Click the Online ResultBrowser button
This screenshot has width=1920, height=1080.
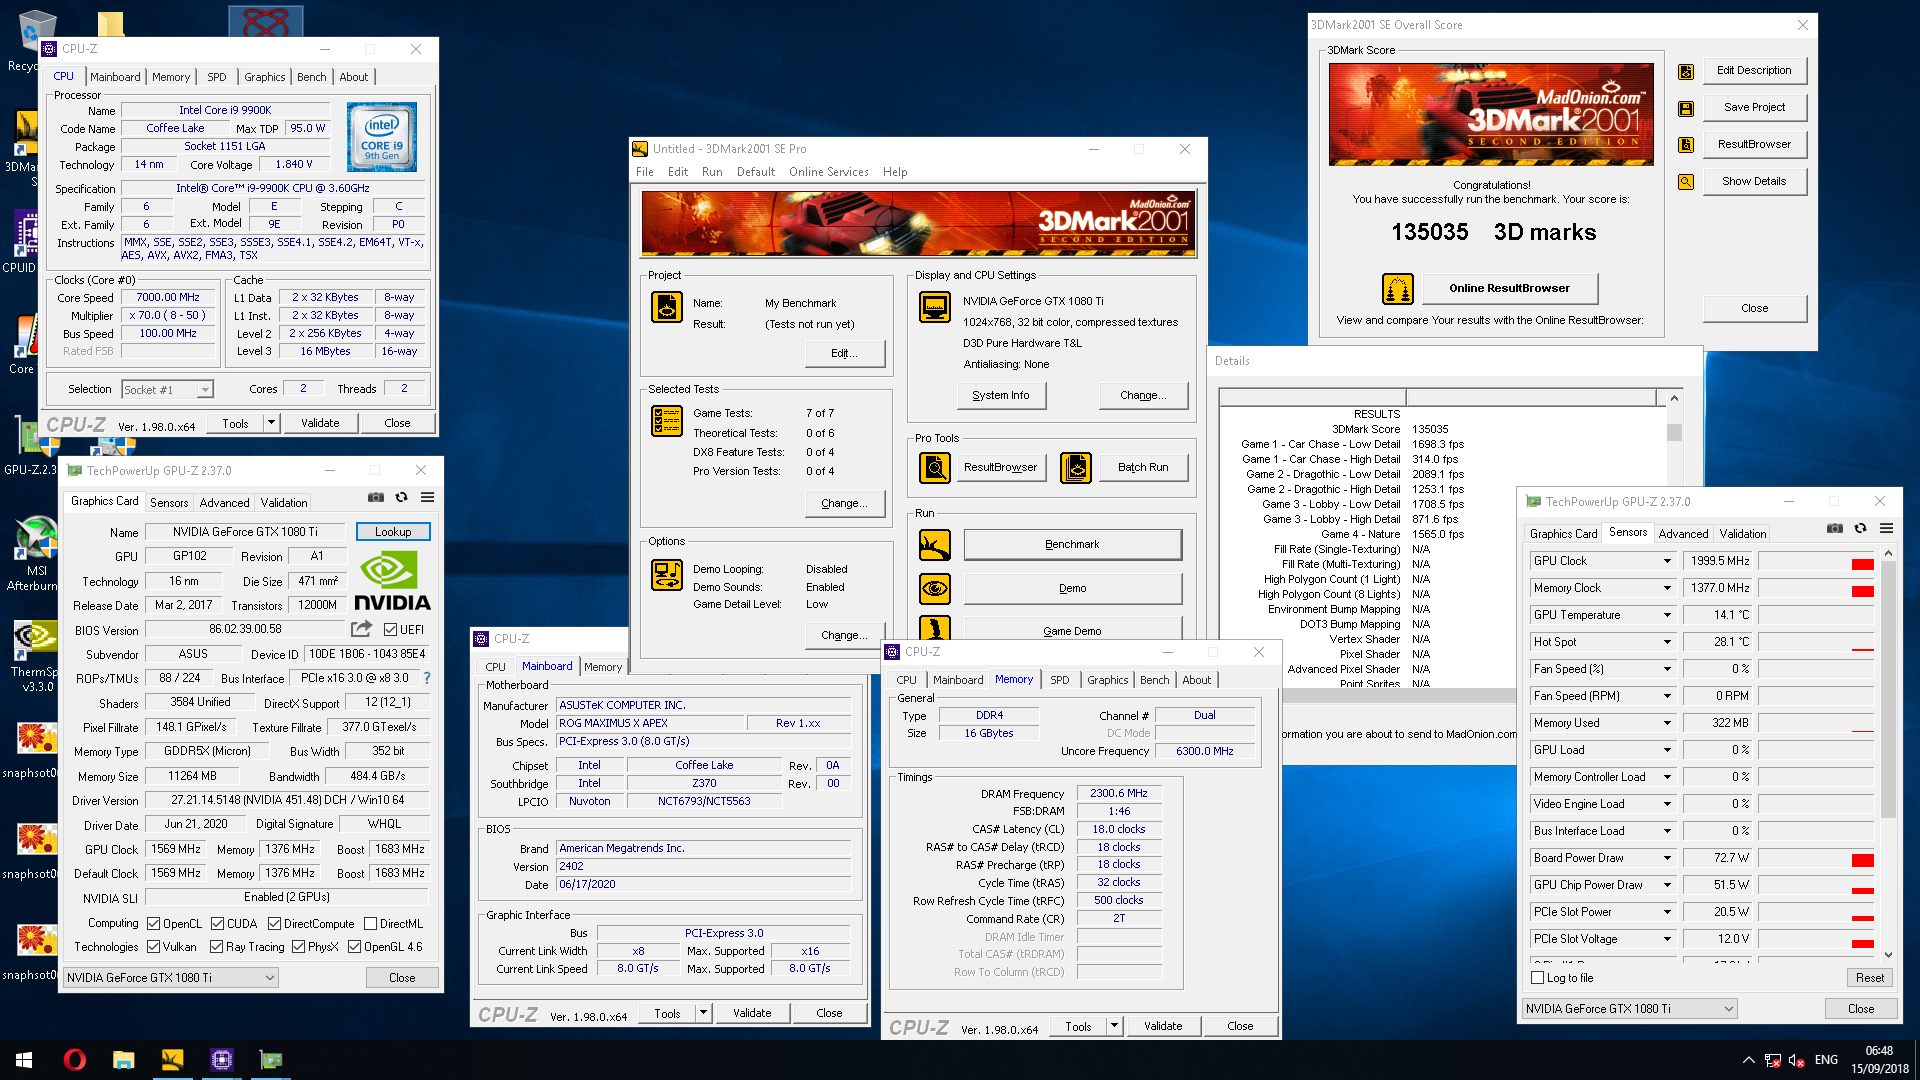1509,289
